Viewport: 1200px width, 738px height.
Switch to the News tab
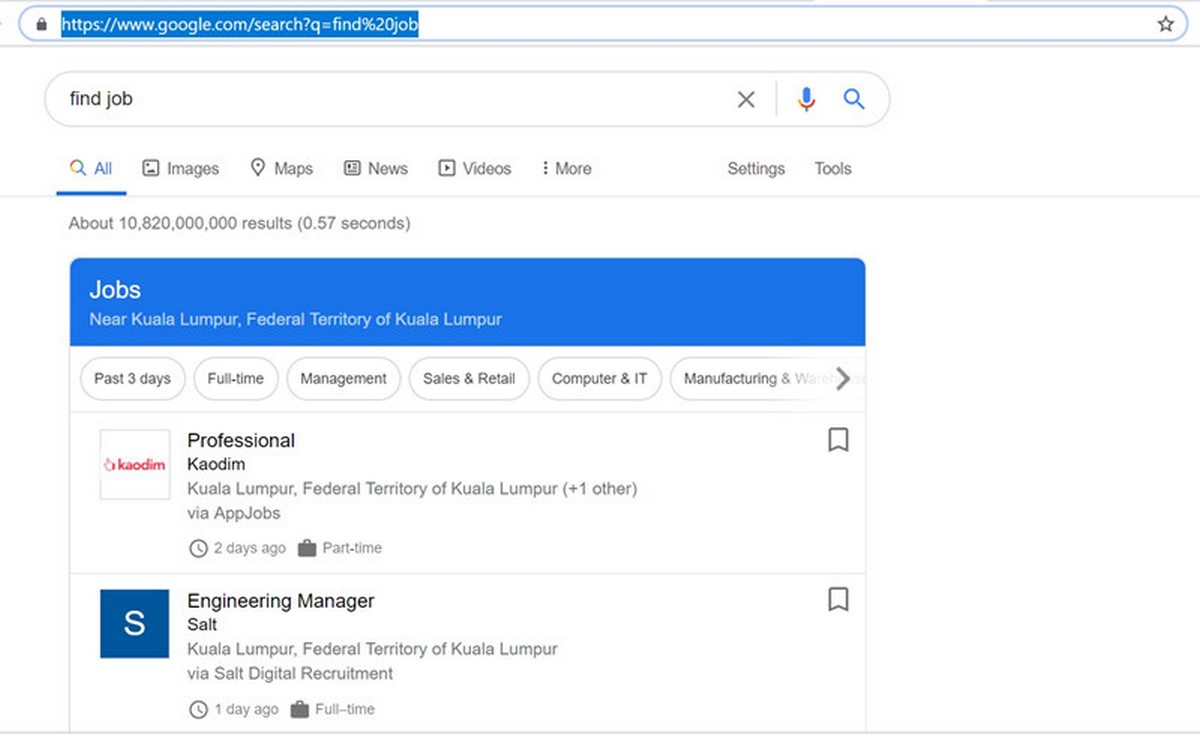376,169
